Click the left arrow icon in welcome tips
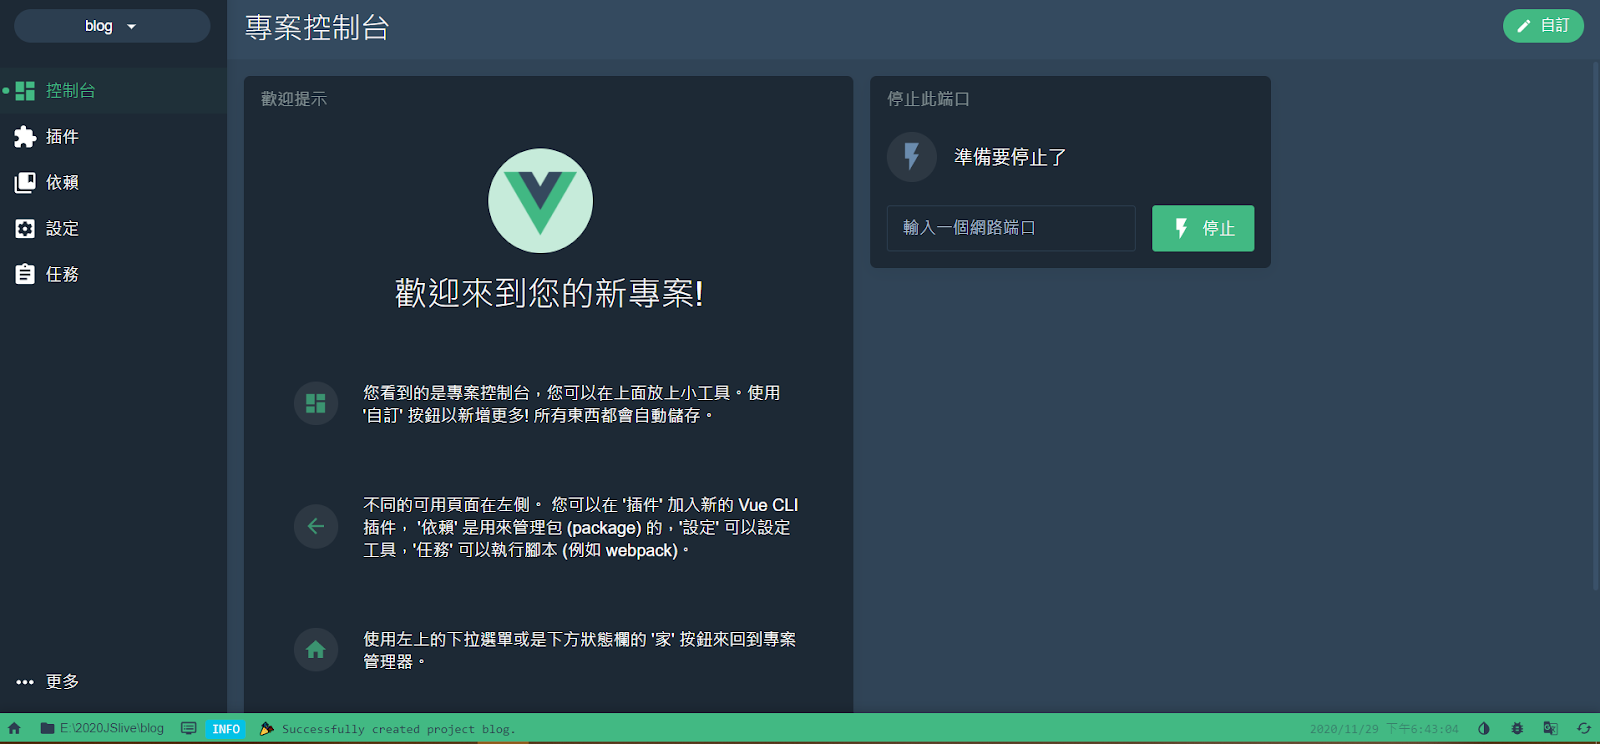Image resolution: width=1600 pixels, height=744 pixels. click(316, 526)
